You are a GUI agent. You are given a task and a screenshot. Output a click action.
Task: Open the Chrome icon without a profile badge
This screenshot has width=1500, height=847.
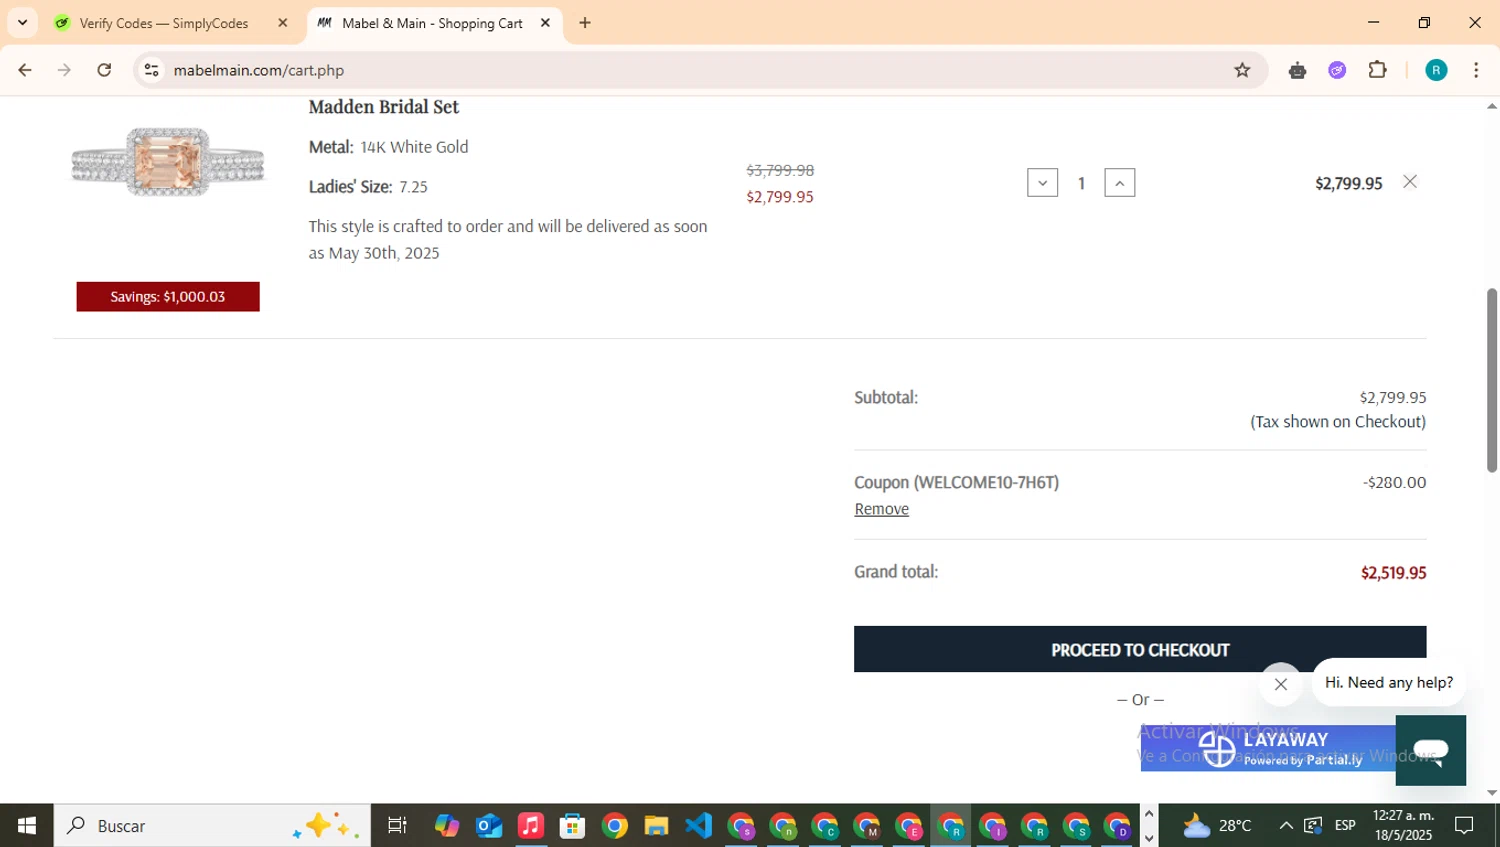[x=615, y=825]
